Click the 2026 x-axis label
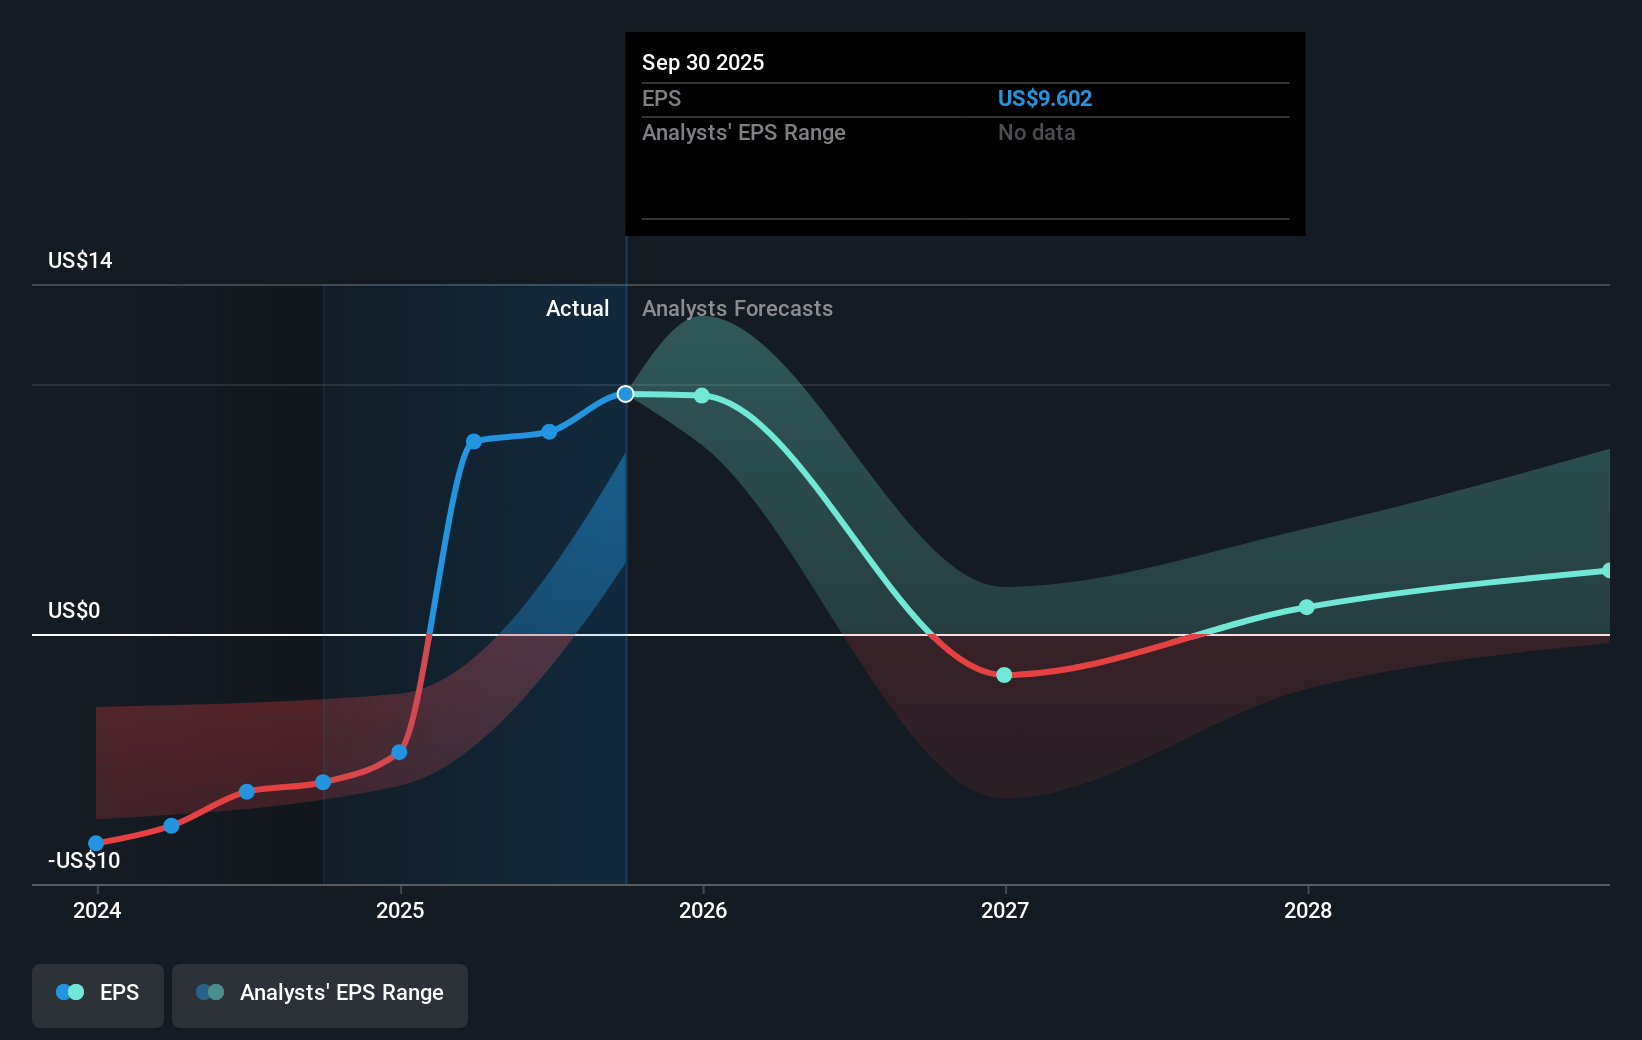This screenshot has height=1040, width=1642. tap(703, 911)
